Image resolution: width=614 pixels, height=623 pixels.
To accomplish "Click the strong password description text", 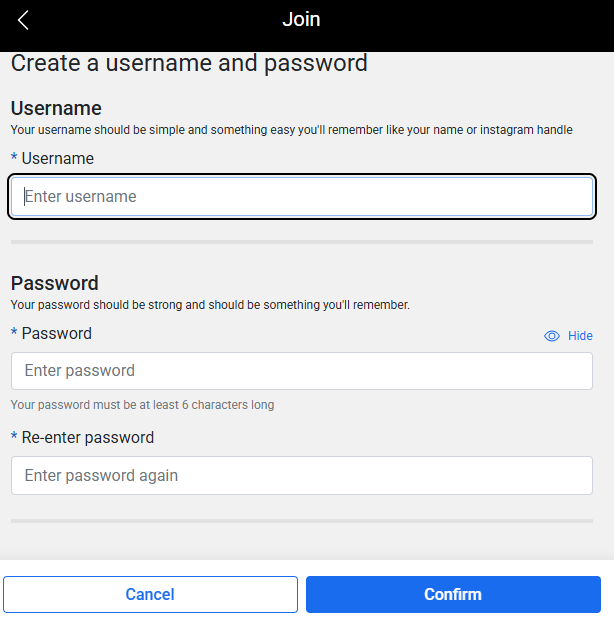I will 210,305.
